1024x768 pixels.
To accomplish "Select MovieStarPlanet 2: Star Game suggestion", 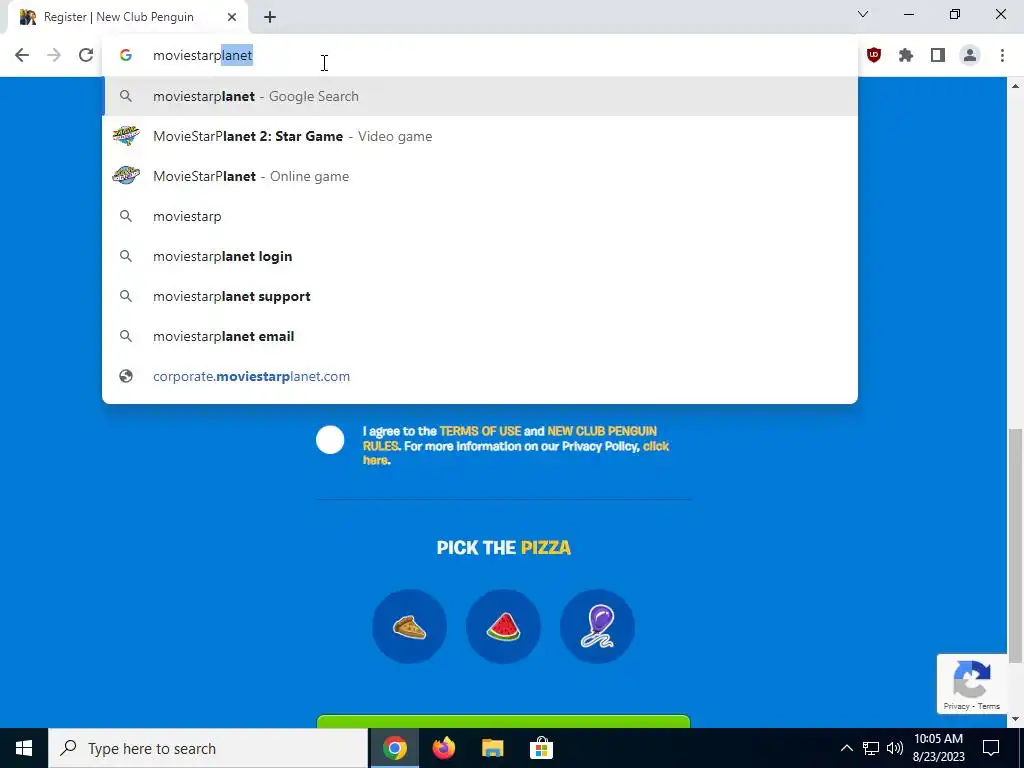I will [480, 136].
